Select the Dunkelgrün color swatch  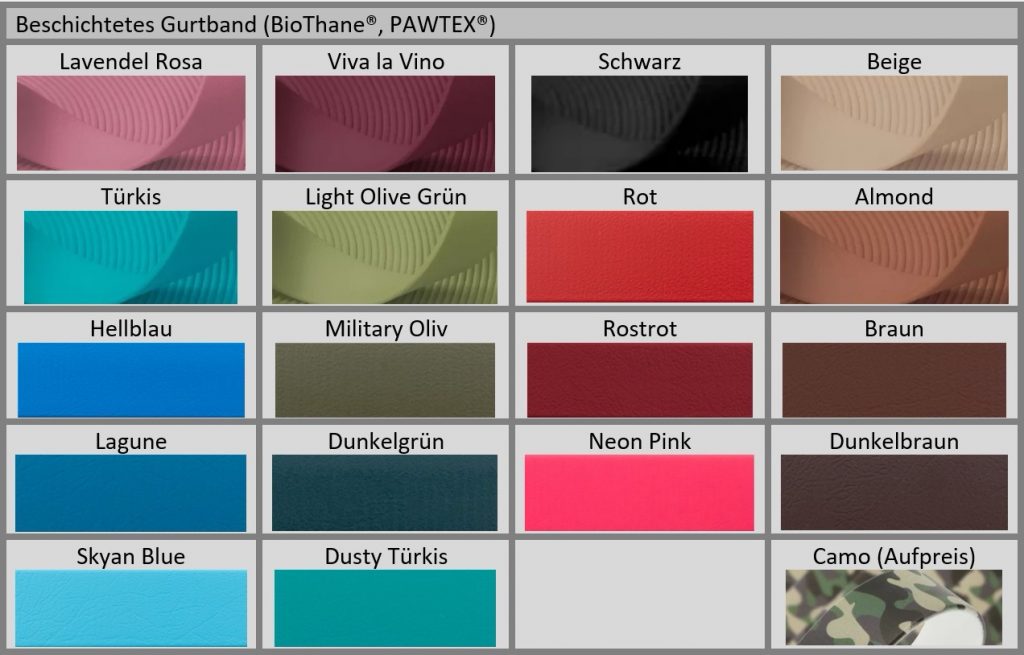coord(385,493)
